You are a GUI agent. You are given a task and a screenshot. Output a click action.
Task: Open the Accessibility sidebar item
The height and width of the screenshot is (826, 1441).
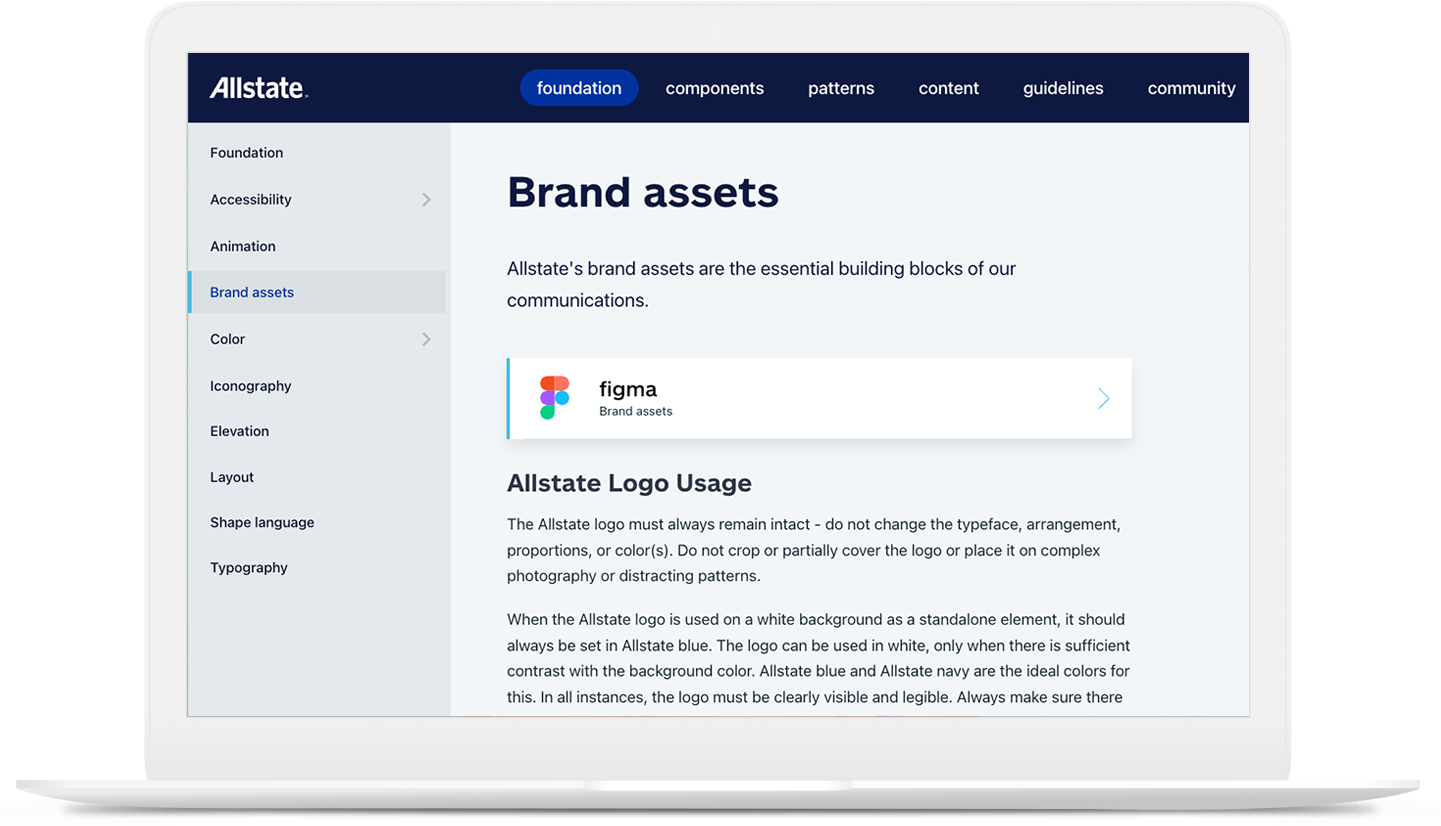(x=251, y=200)
